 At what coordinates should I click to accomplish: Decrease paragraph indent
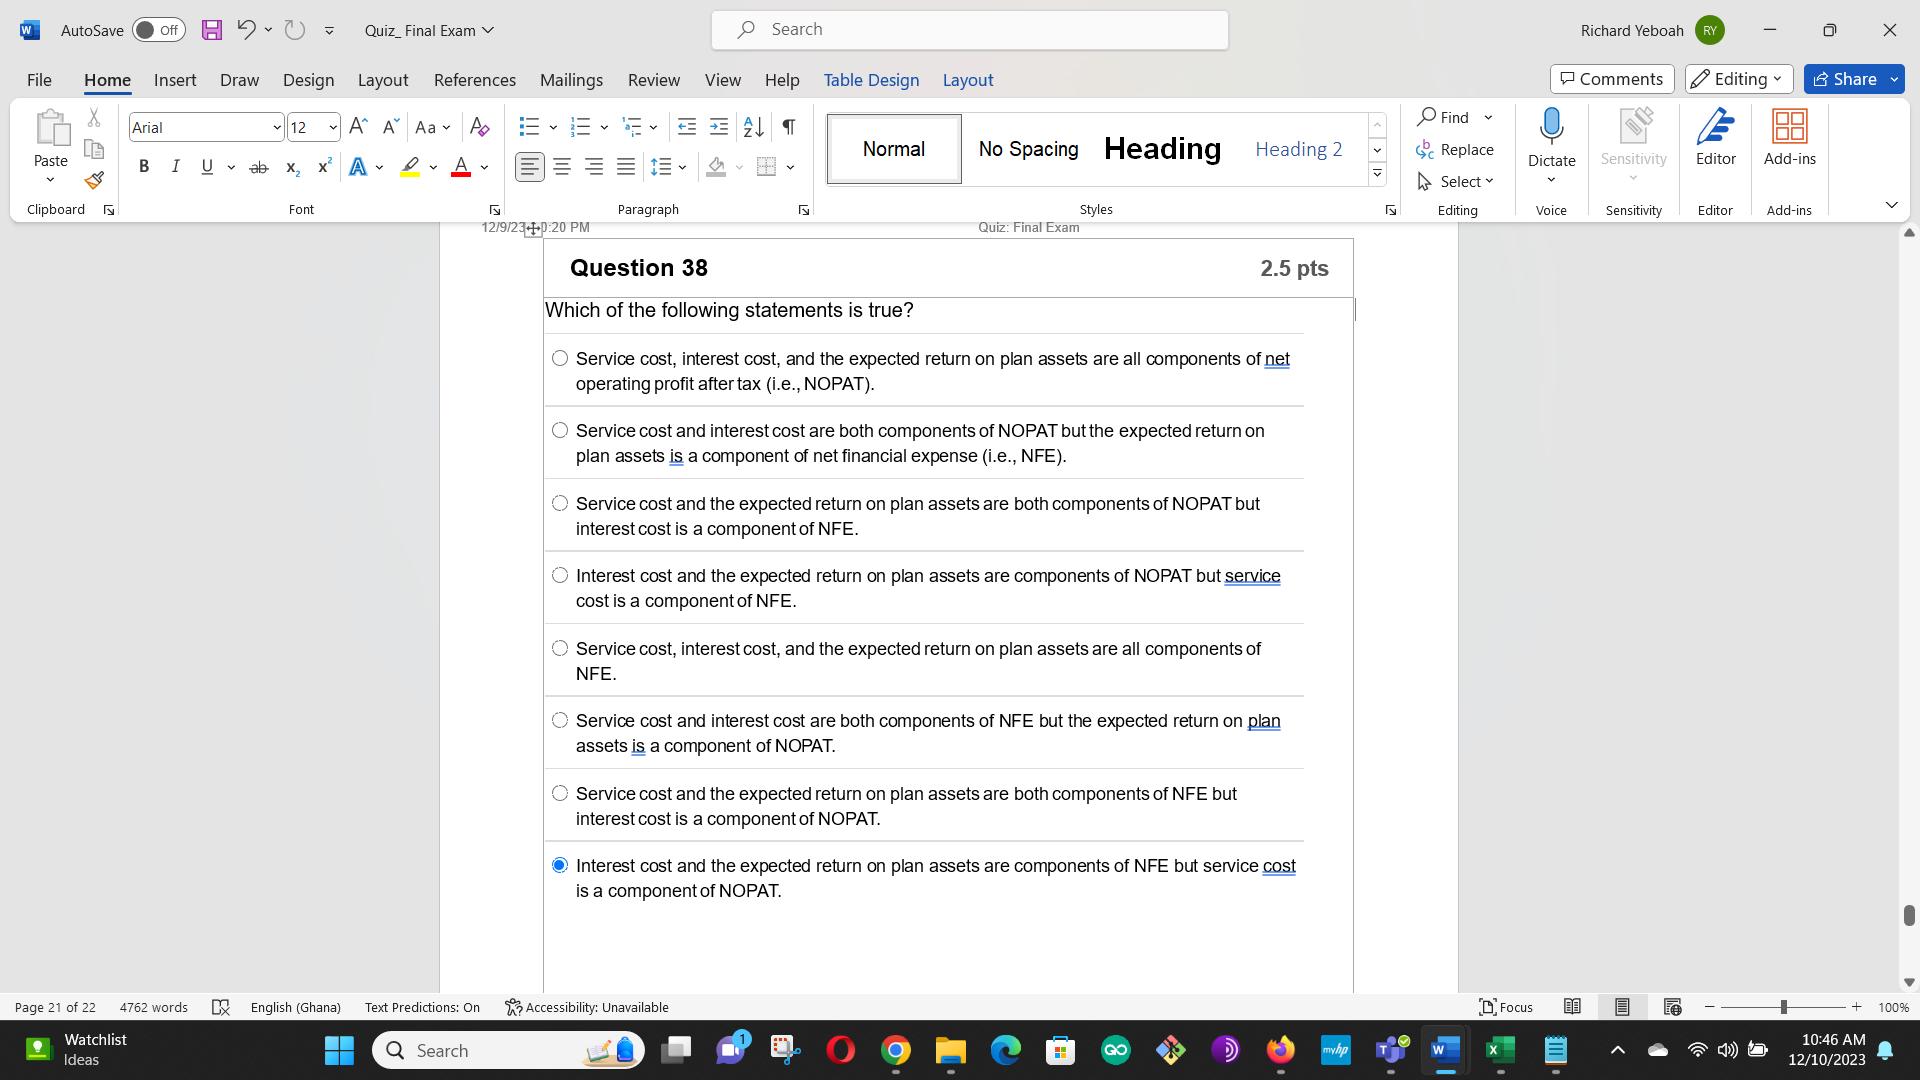point(687,127)
